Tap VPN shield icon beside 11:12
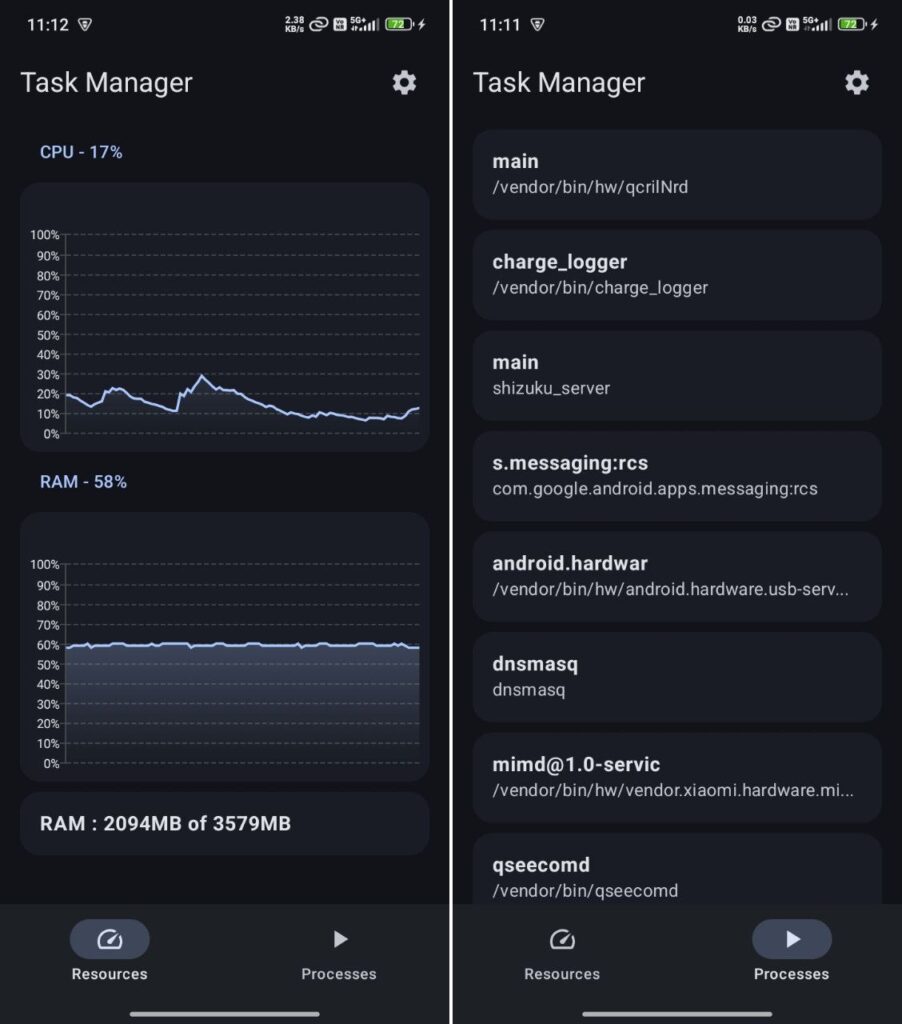902x1024 pixels. click(x=85, y=25)
